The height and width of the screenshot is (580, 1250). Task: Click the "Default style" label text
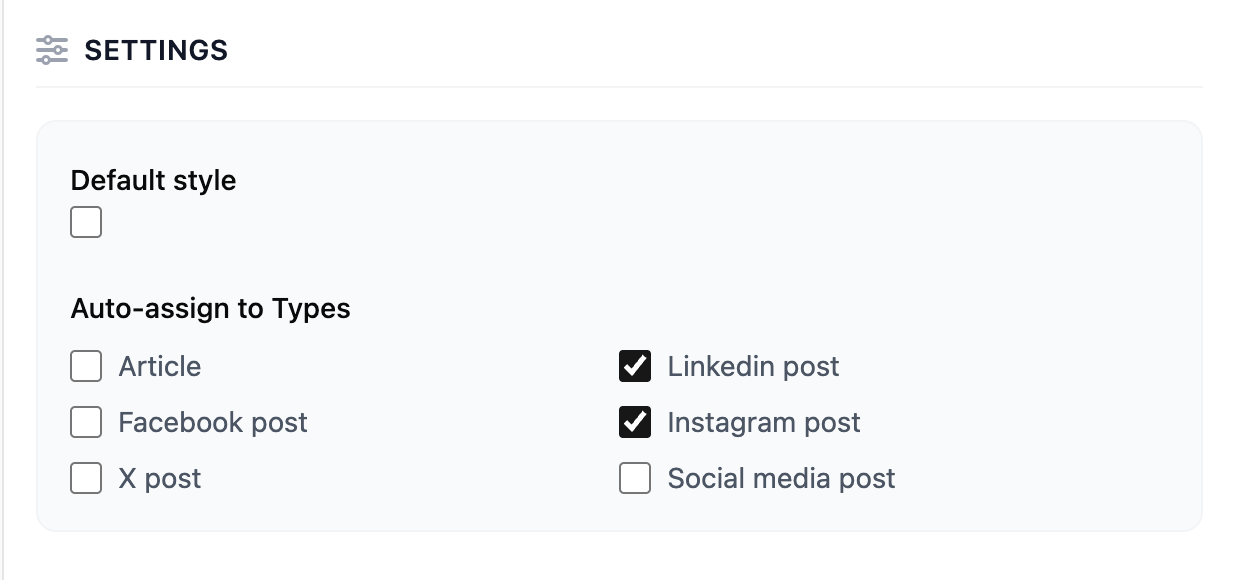coord(153,181)
